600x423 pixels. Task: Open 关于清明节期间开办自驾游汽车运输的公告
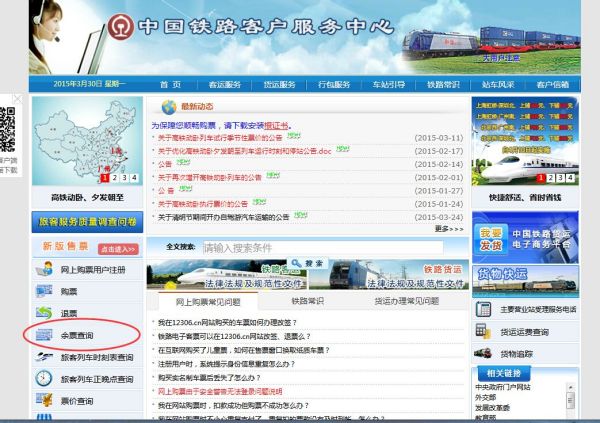(x=223, y=217)
